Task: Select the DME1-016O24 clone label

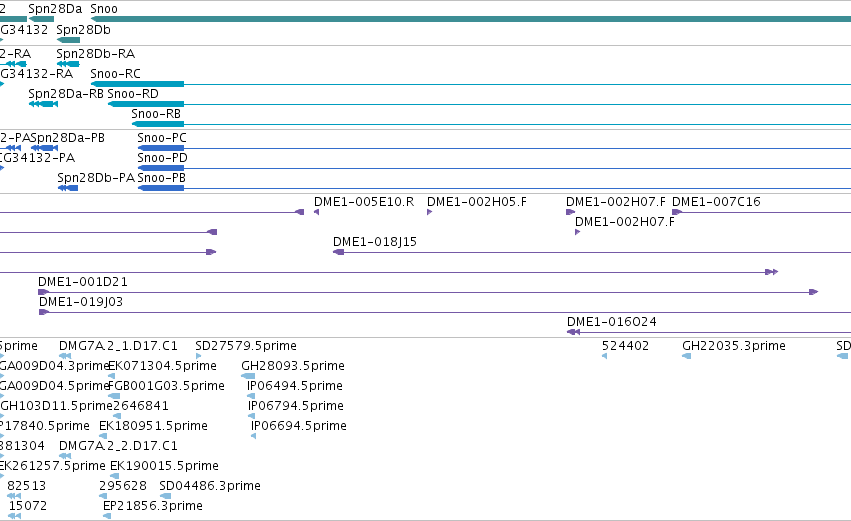Action: point(612,322)
